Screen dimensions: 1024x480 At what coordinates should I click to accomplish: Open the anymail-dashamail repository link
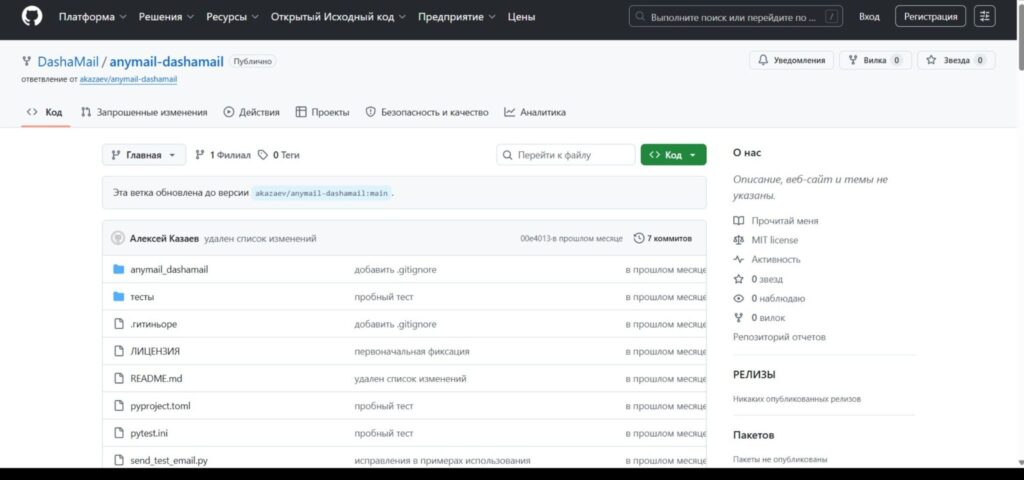(x=167, y=62)
